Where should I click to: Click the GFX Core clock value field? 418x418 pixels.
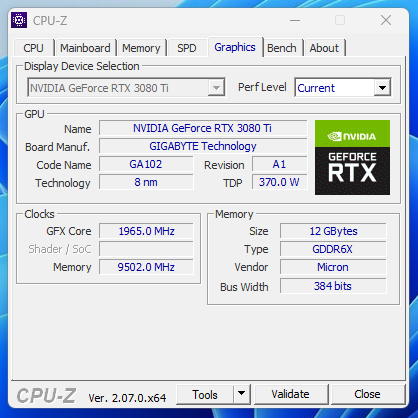(x=146, y=231)
